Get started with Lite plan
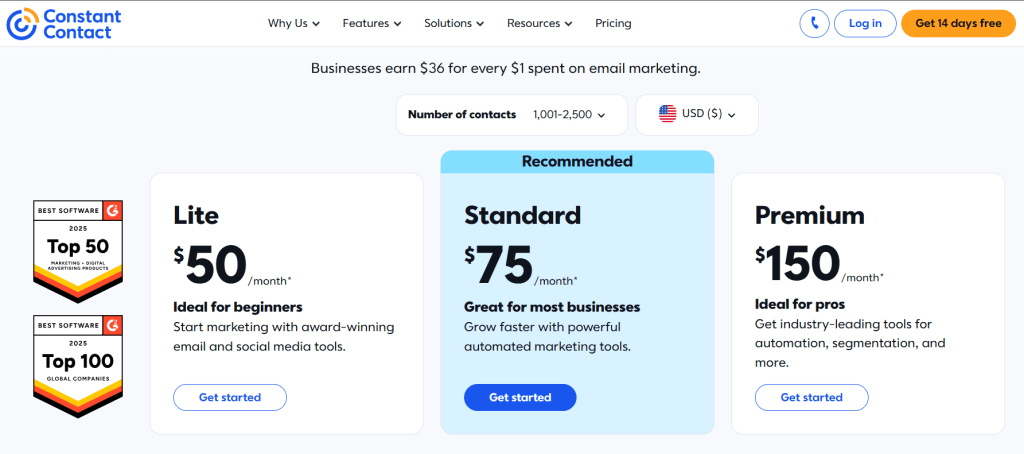 [230, 397]
